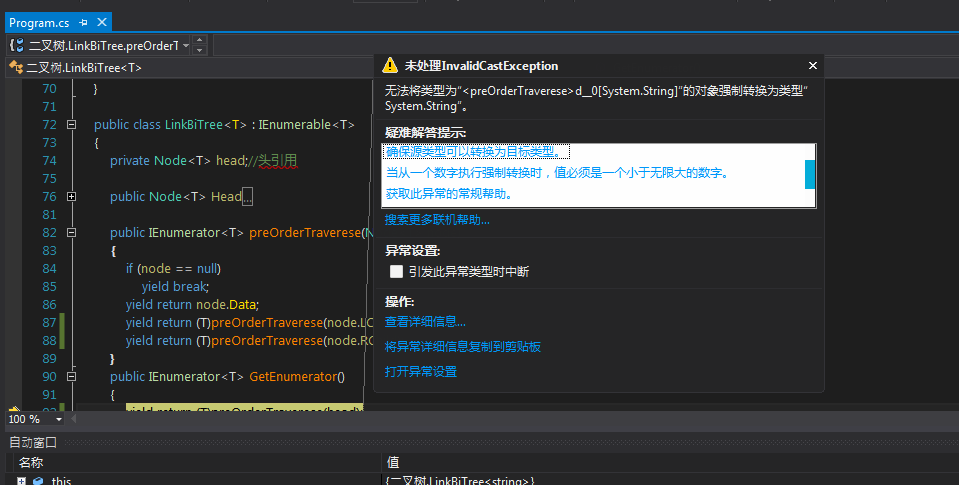Image resolution: width=959 pixels, height=485 pixels.
Task: Click the warning icon in exception dialog
Action: (390, 65)
